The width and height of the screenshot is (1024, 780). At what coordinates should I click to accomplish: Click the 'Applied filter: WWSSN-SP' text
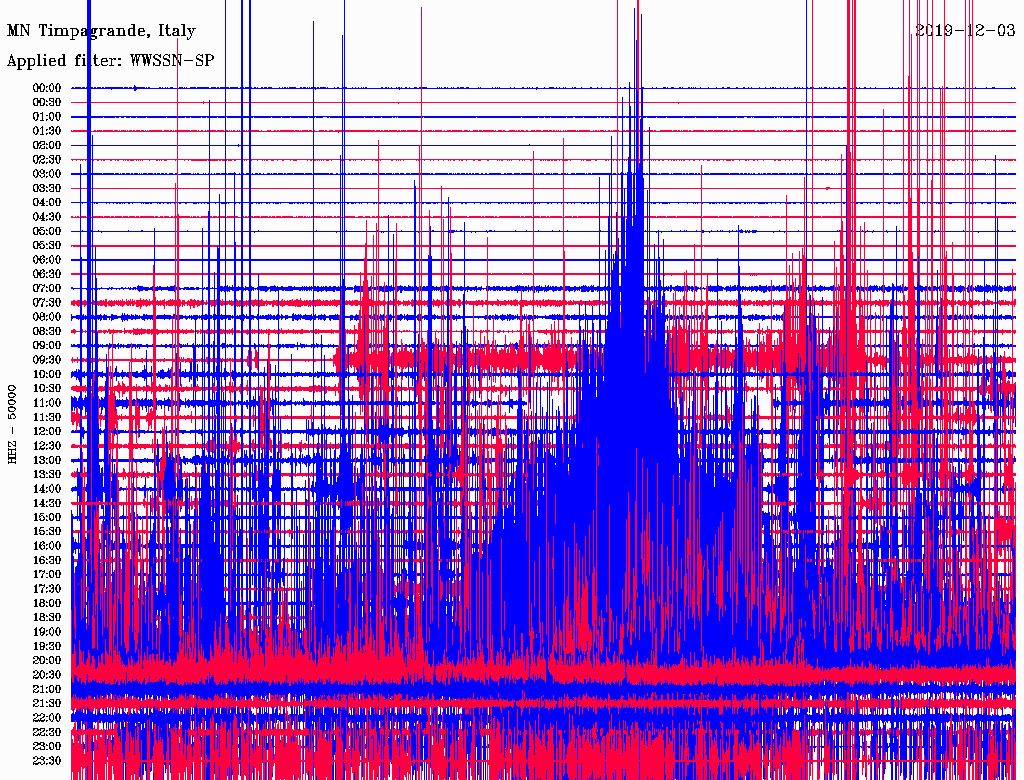click(110, 61)
